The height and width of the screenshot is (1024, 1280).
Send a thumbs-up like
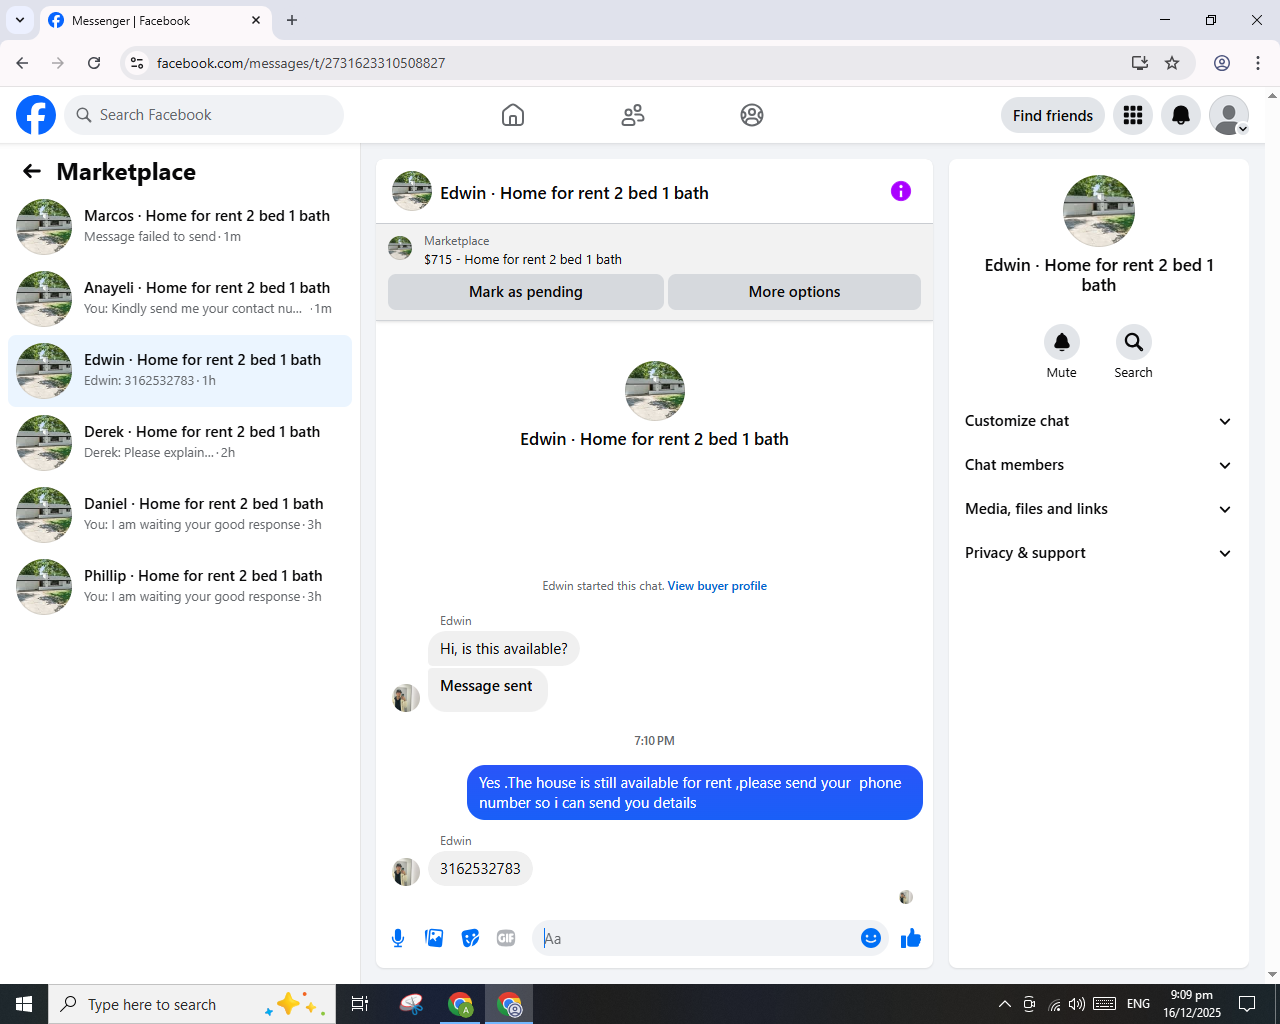point(911,938)
